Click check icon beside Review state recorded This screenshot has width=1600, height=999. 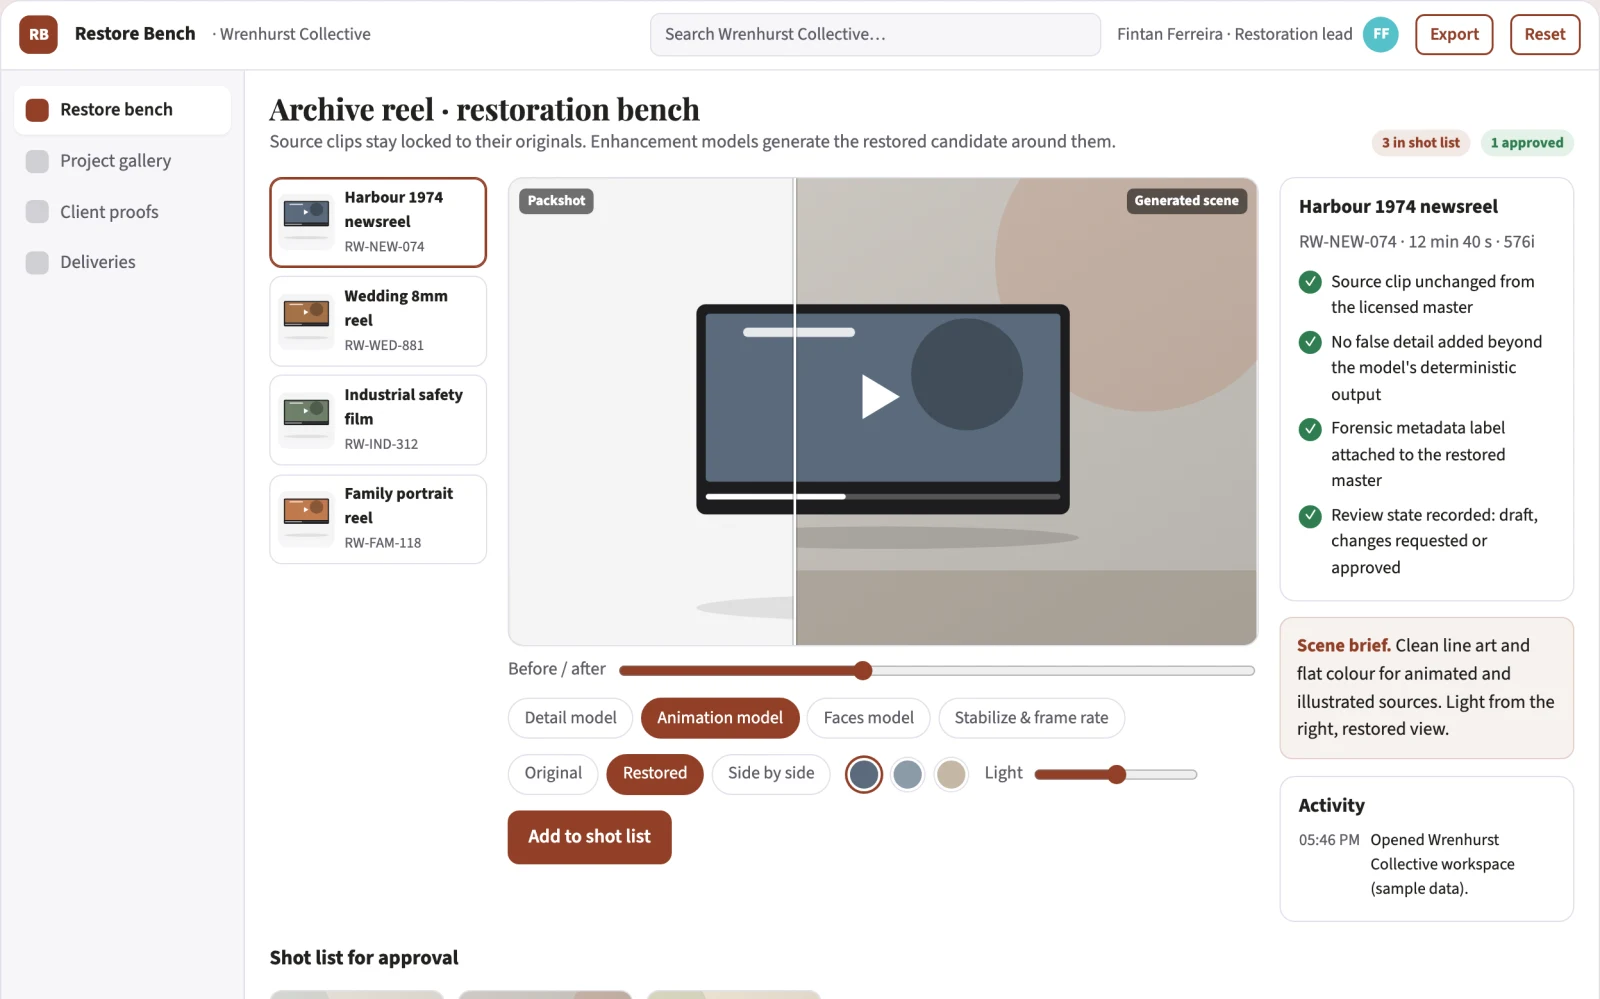1310,516
